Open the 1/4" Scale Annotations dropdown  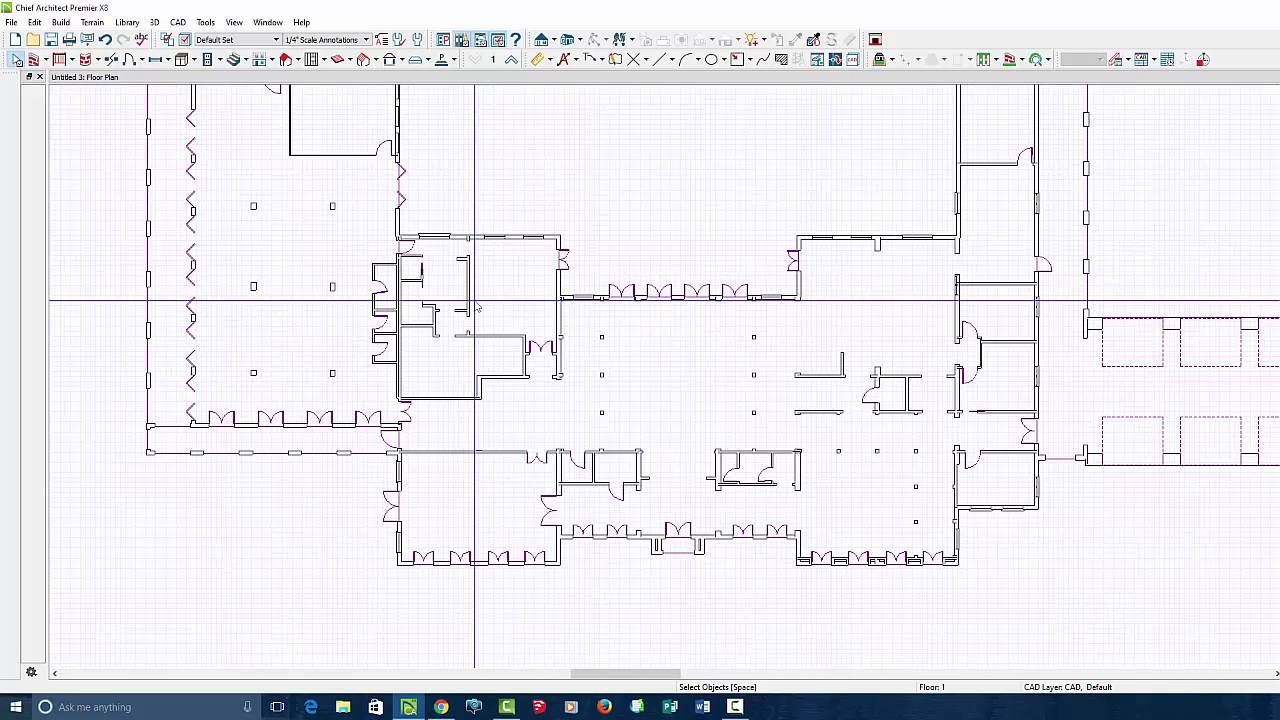327,40
